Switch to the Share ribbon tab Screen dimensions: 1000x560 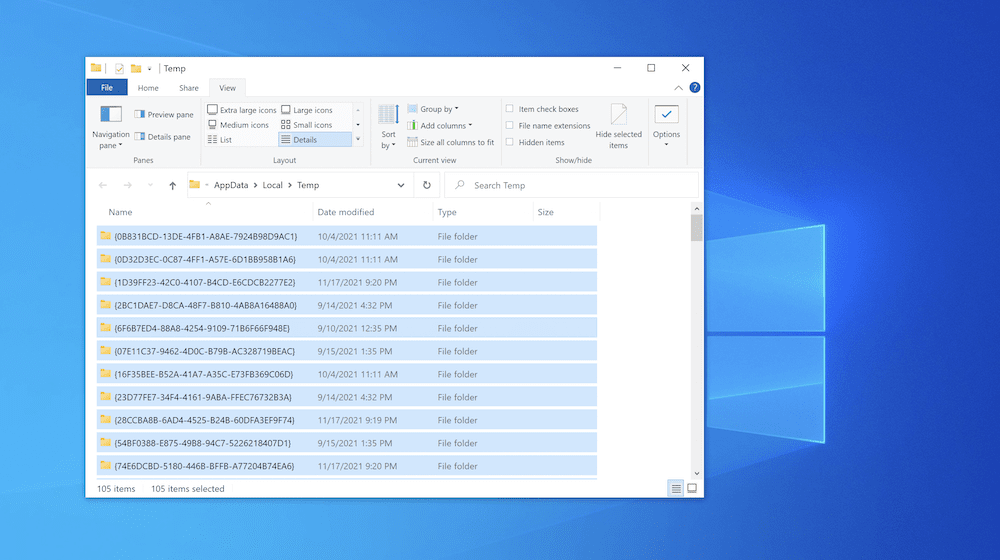tap(188, 88)
